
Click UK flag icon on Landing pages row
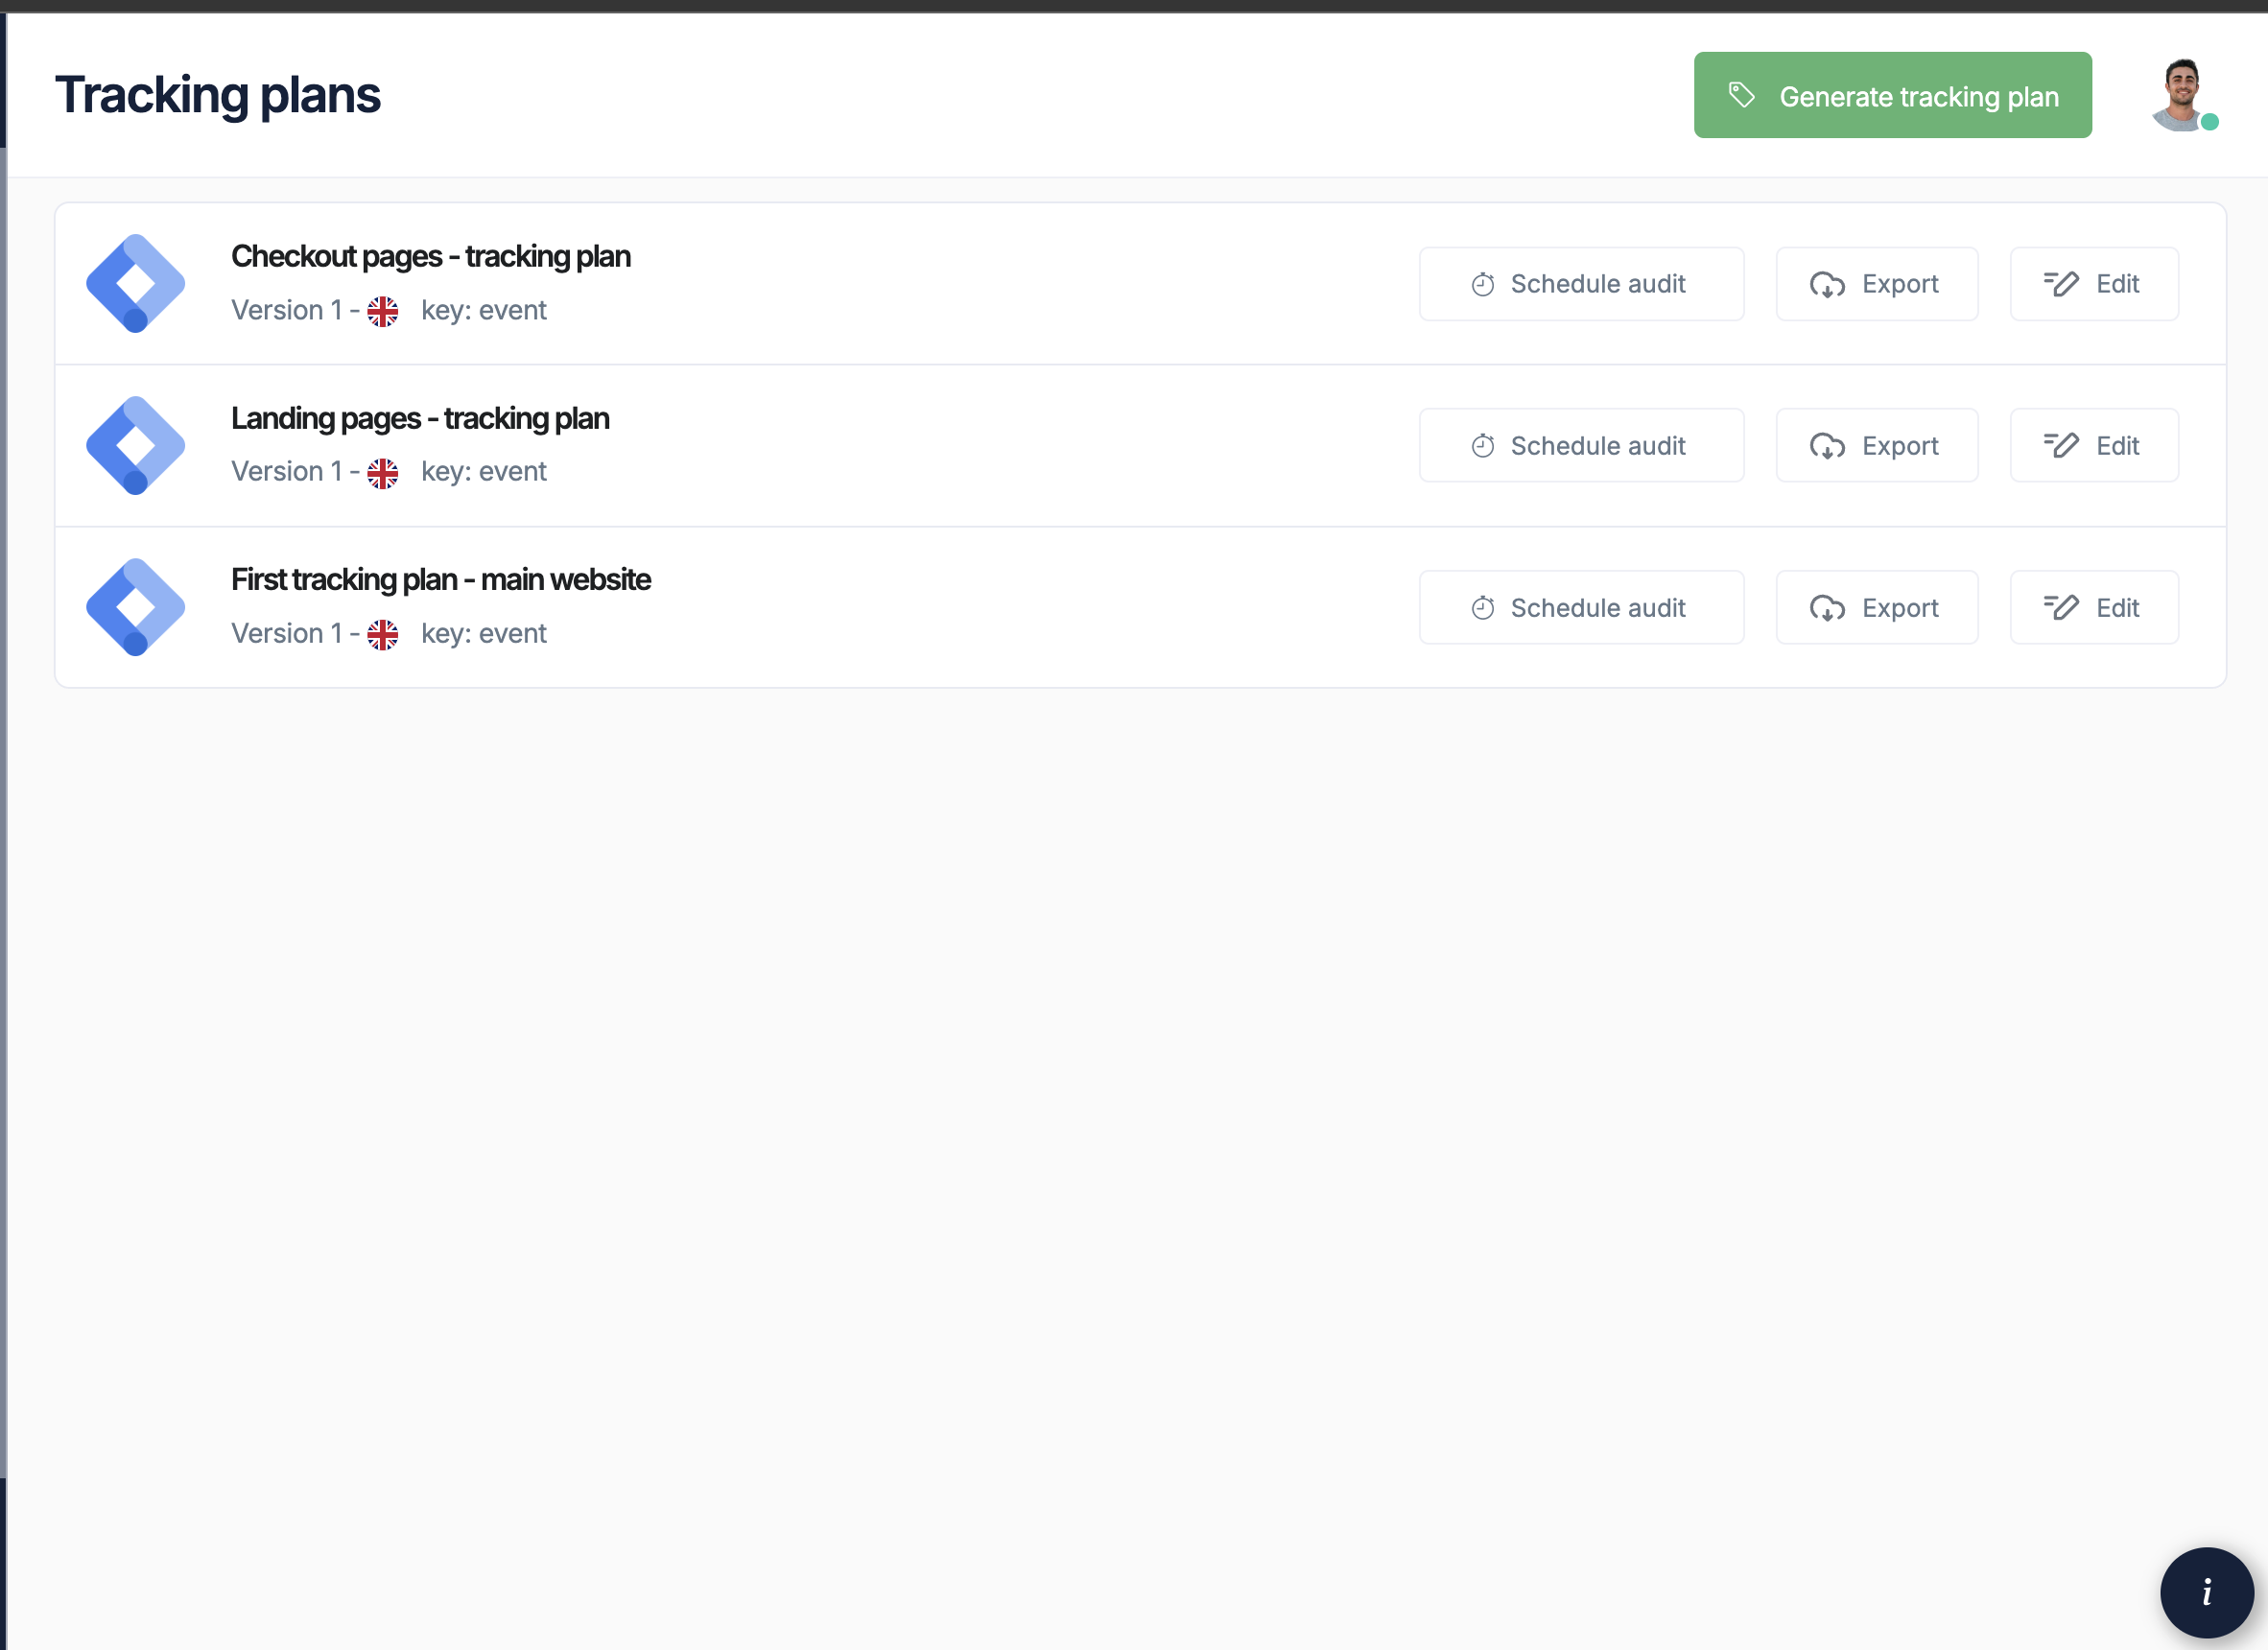[x=382, y=473]
